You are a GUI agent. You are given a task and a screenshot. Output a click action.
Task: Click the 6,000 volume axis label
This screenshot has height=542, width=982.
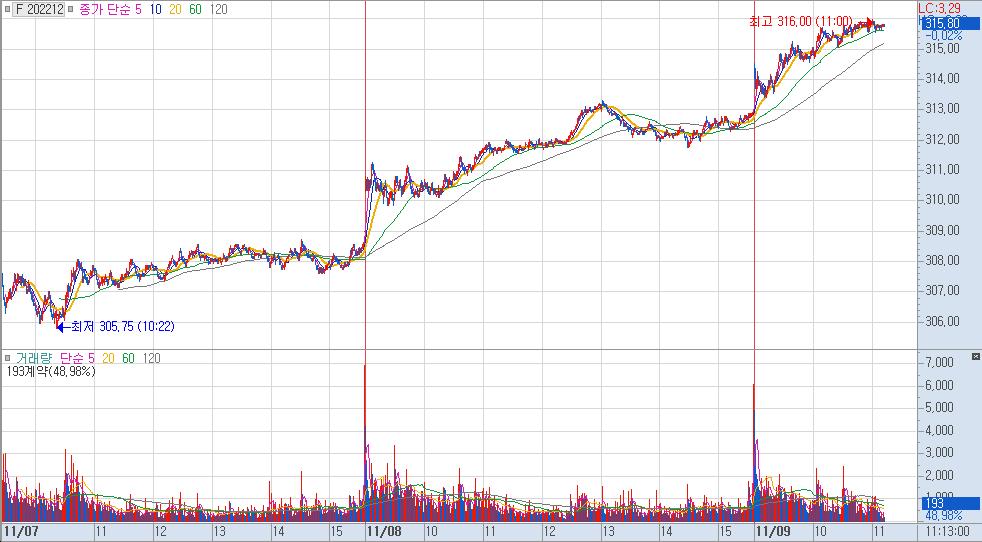coord(939,385)
